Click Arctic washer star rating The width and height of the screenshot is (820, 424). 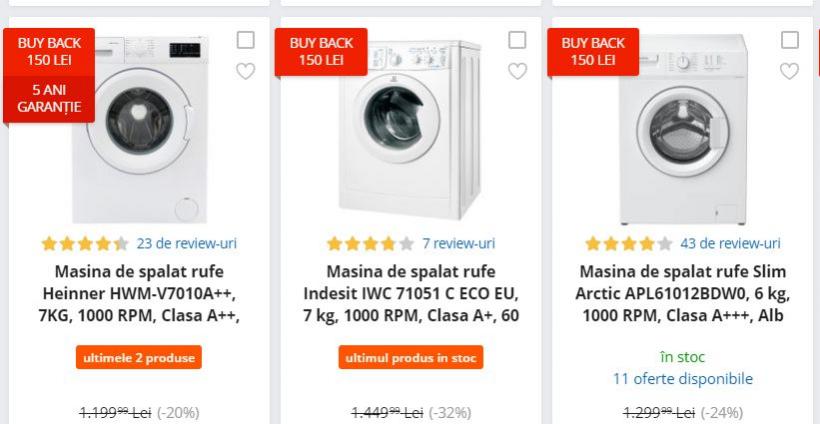point(628,243)
